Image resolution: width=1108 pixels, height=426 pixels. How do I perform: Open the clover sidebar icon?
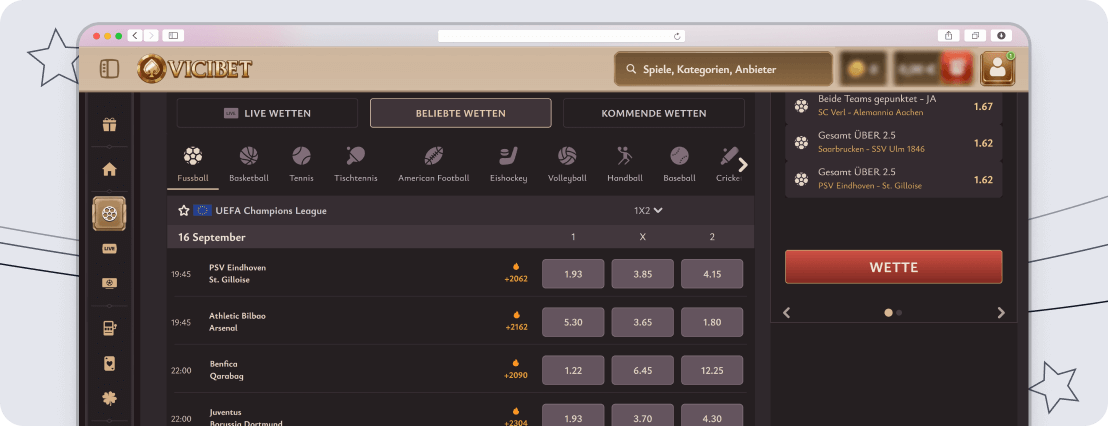click(x=109, y=399)
